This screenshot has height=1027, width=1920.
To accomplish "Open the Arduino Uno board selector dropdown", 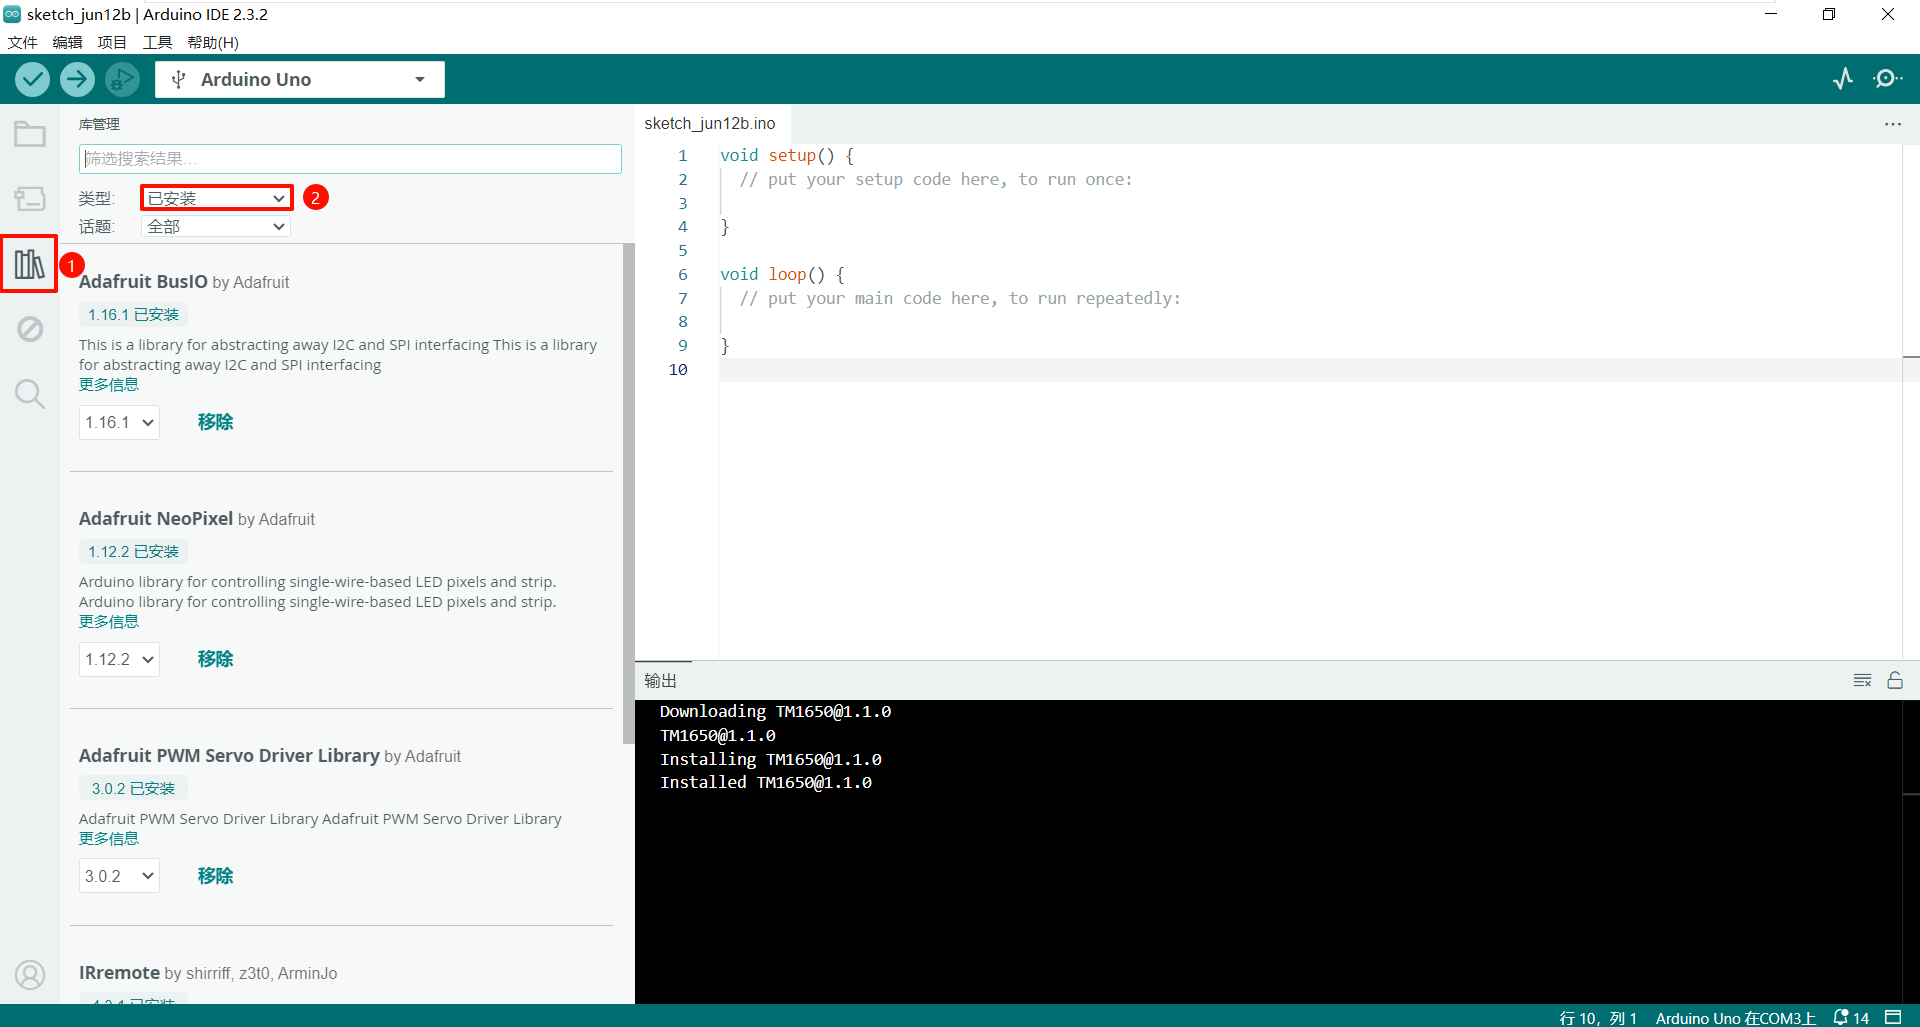I will (x=300, y=79).
